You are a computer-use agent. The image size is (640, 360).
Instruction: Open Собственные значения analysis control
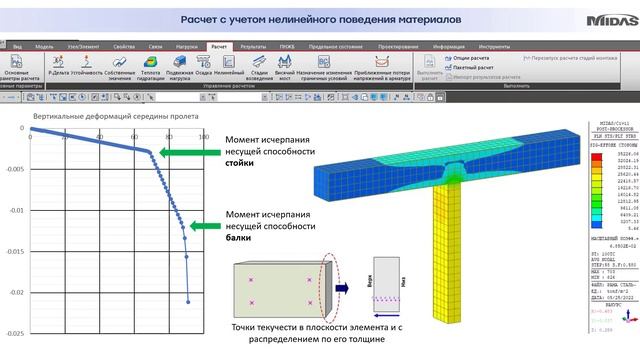[x=119, y=67]
